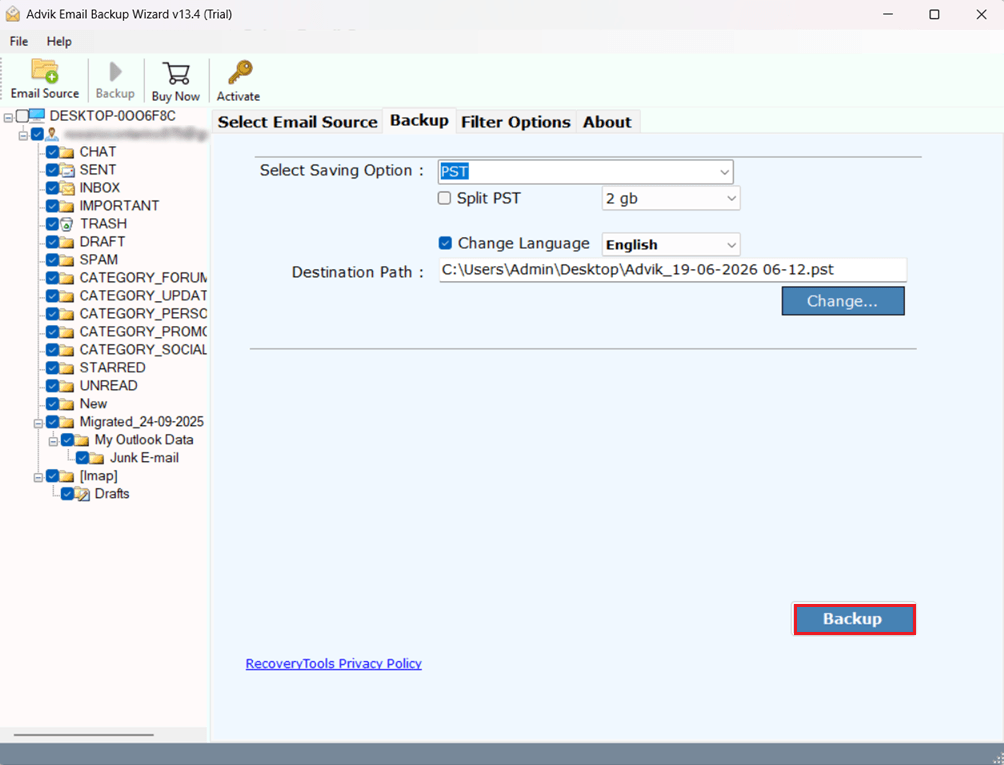The height and width of the screenshot is (765, 1004).
Task: Open the English language dropdown
Action: pos(670,245)
